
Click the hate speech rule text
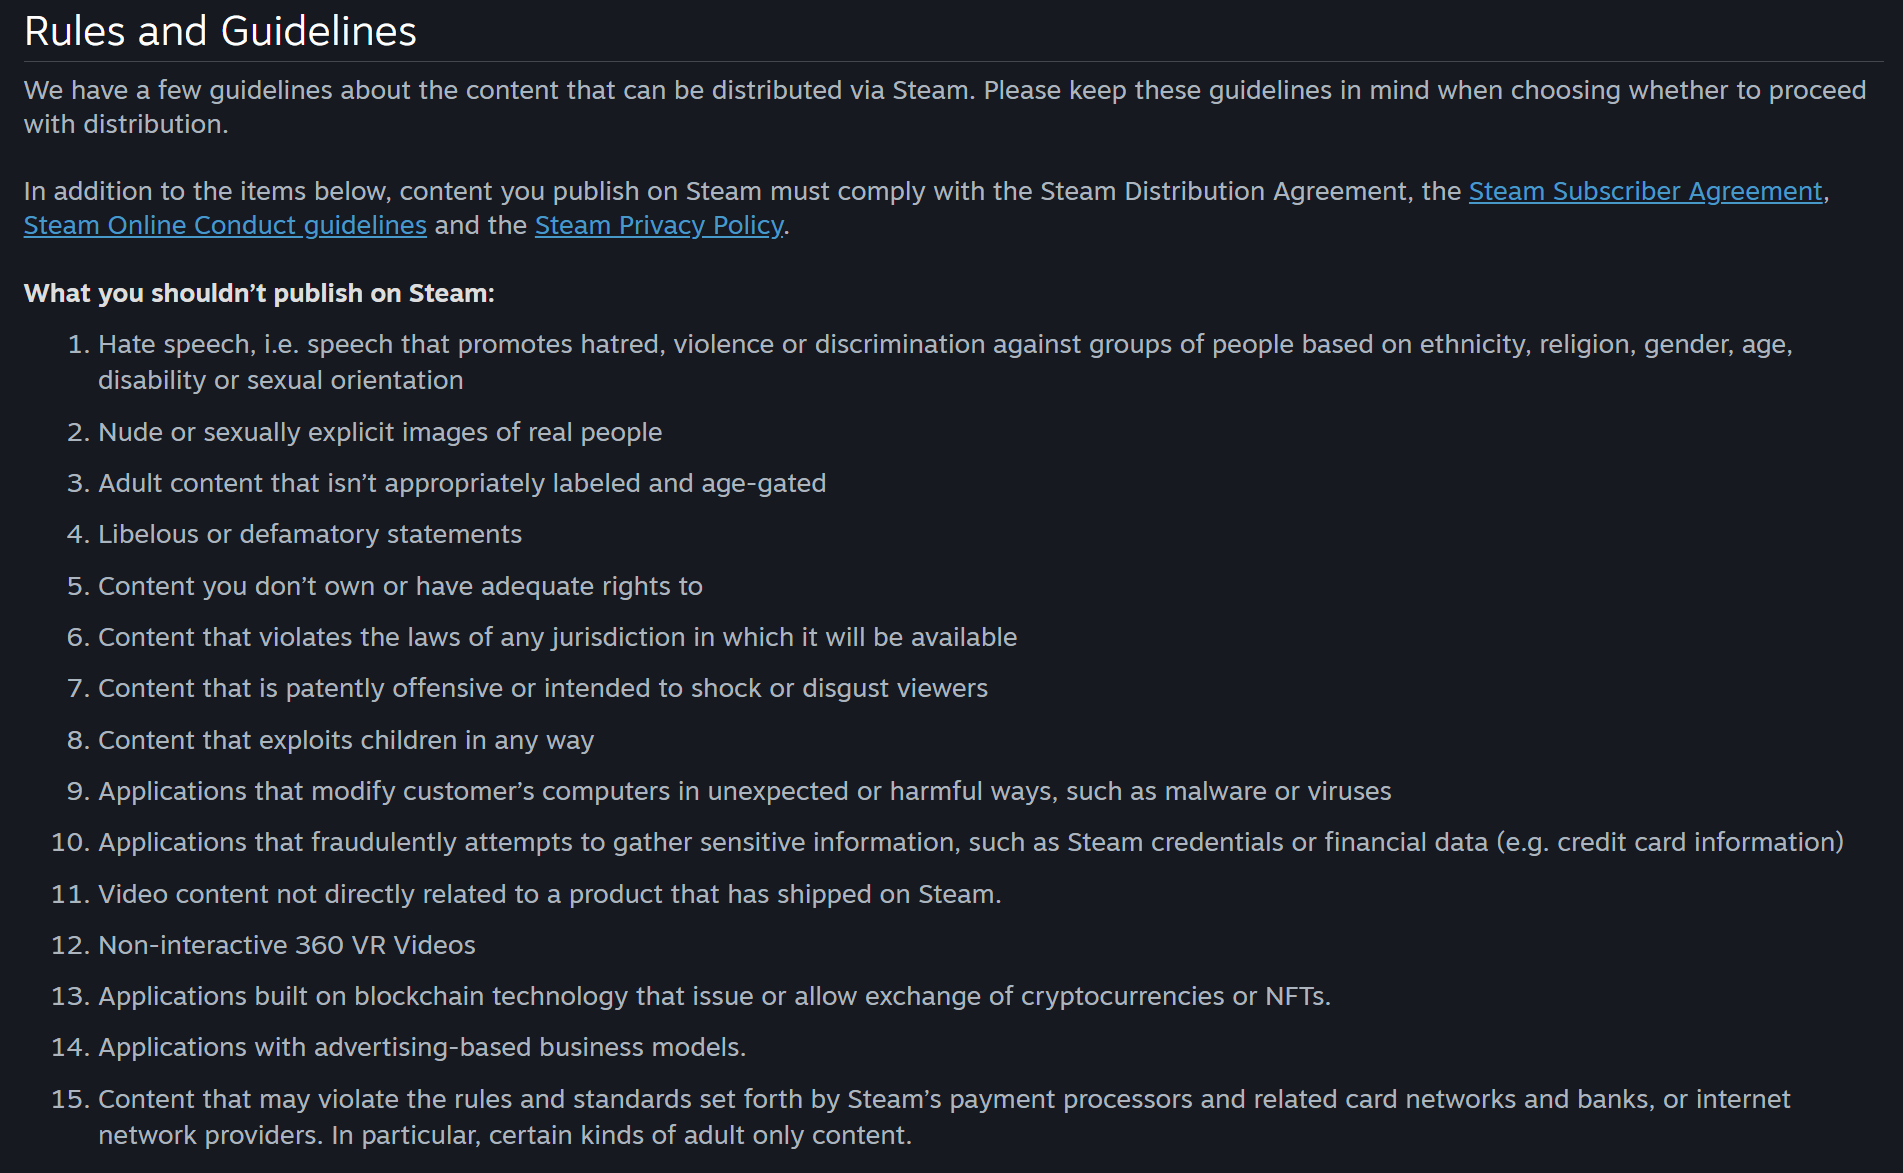(x=944, y=345)
